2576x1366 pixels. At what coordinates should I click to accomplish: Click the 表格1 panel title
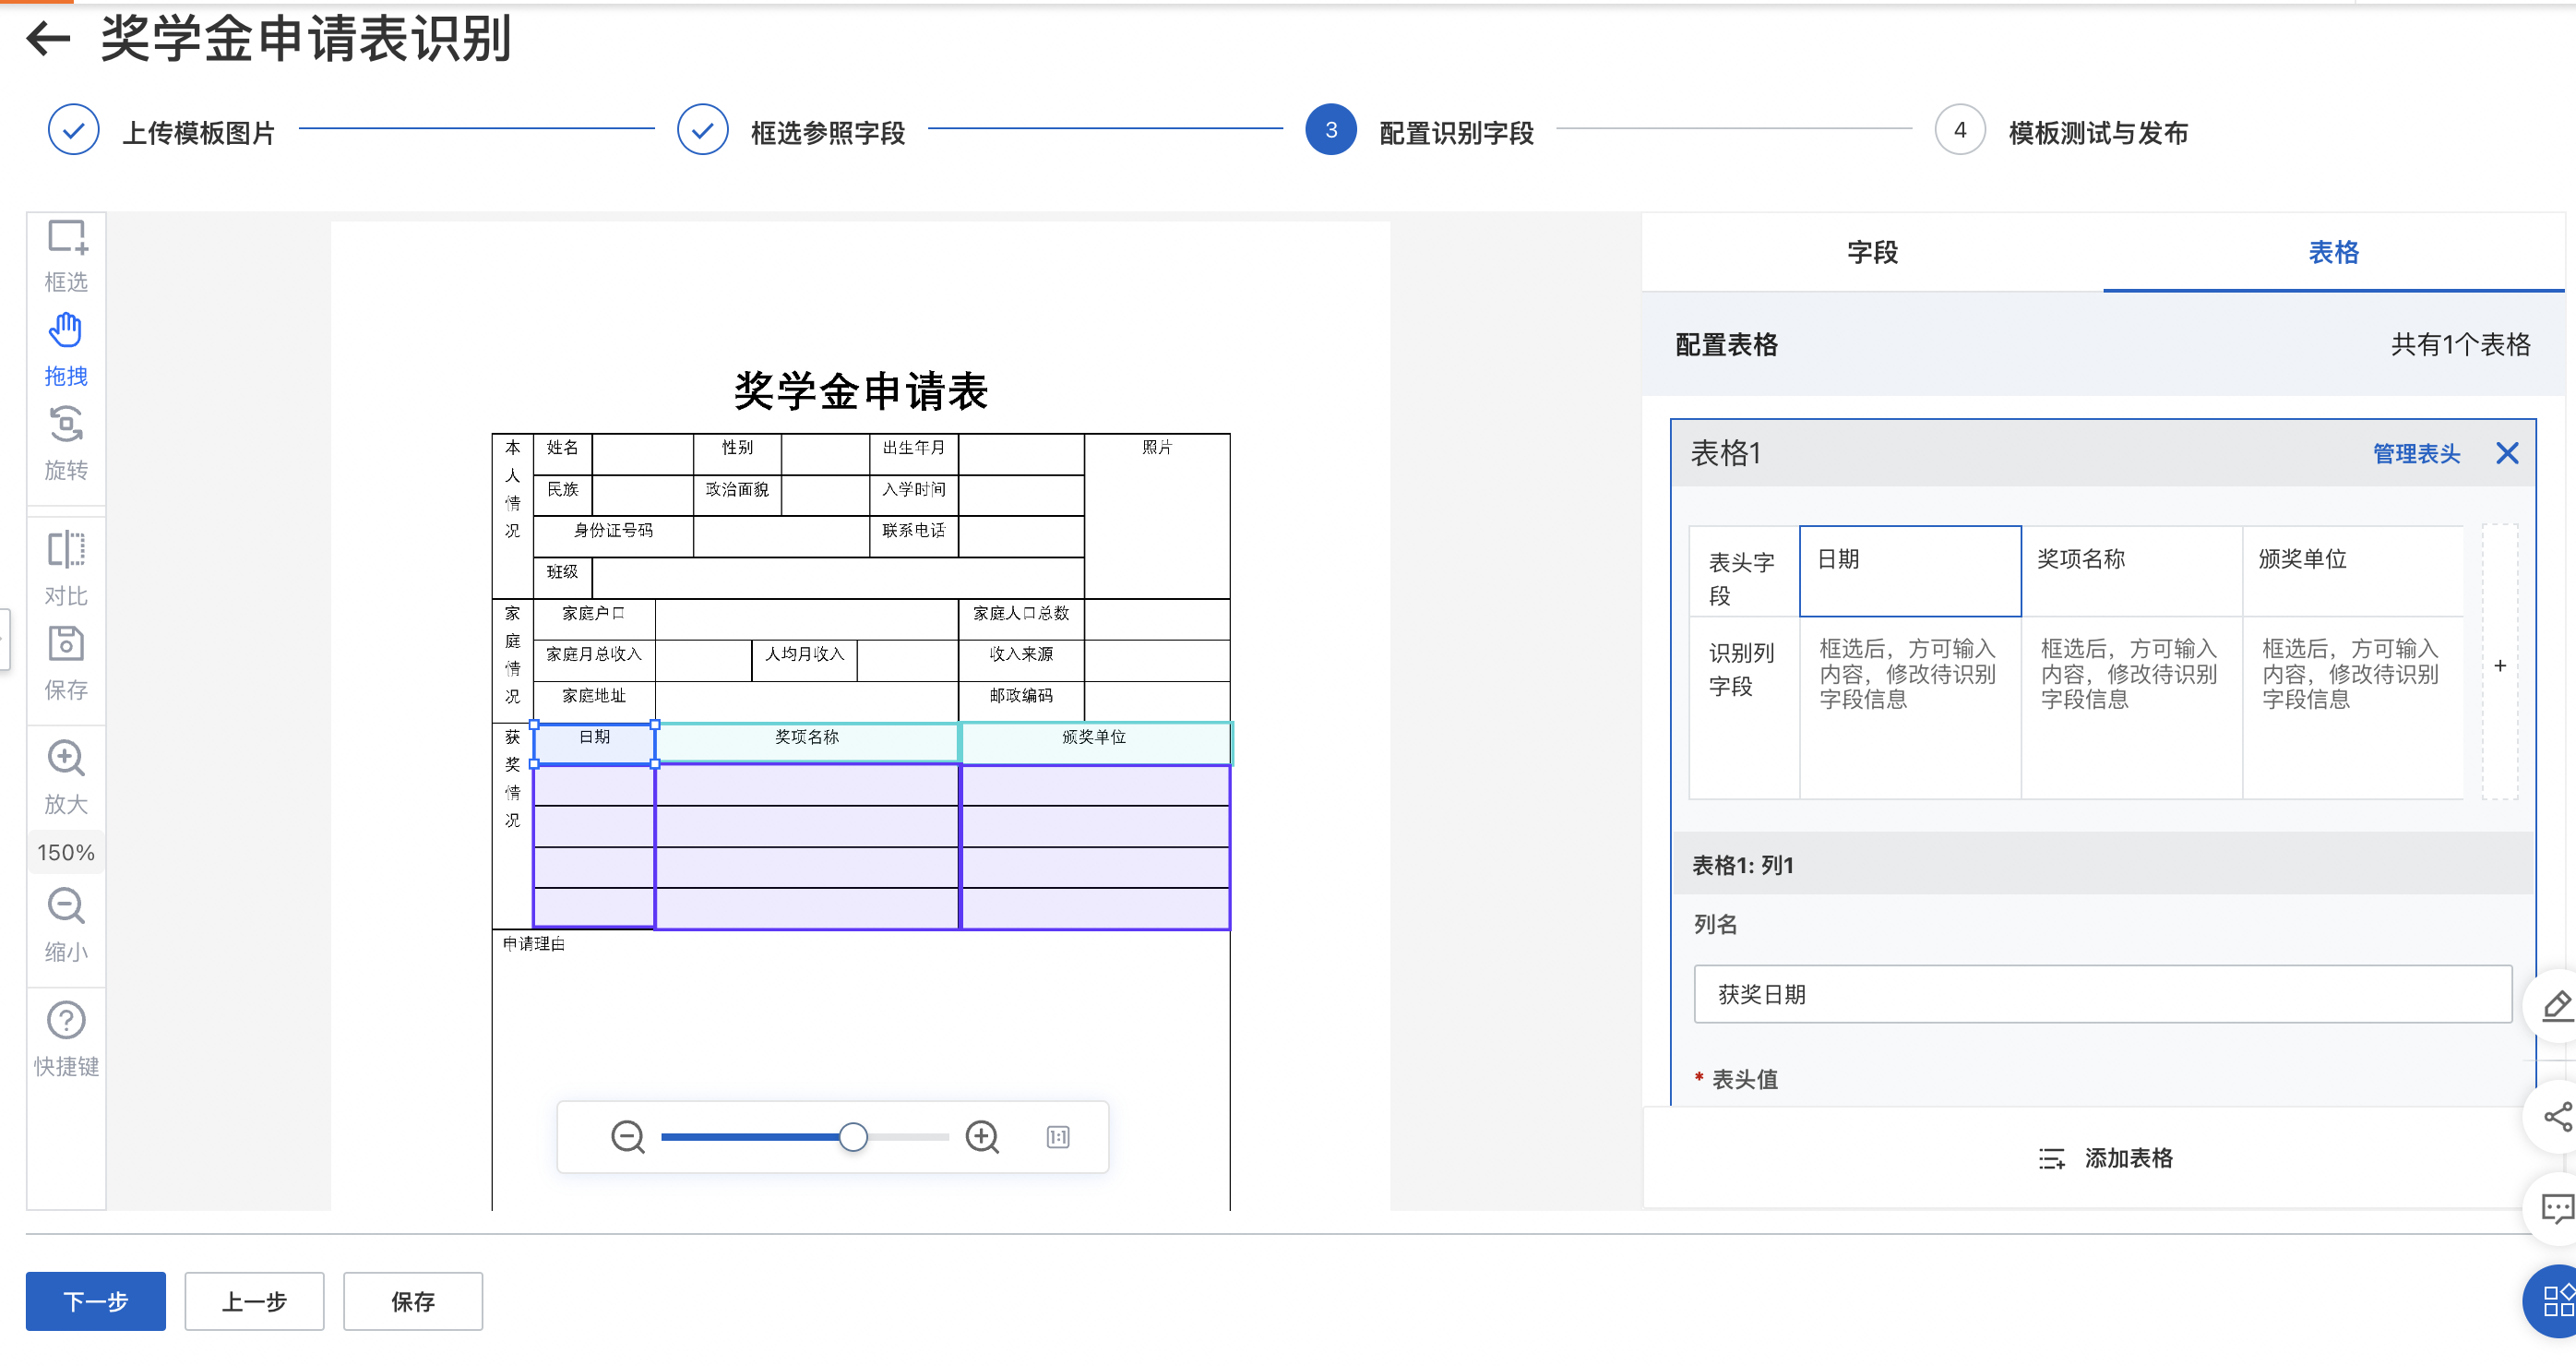coord(1725,453)
